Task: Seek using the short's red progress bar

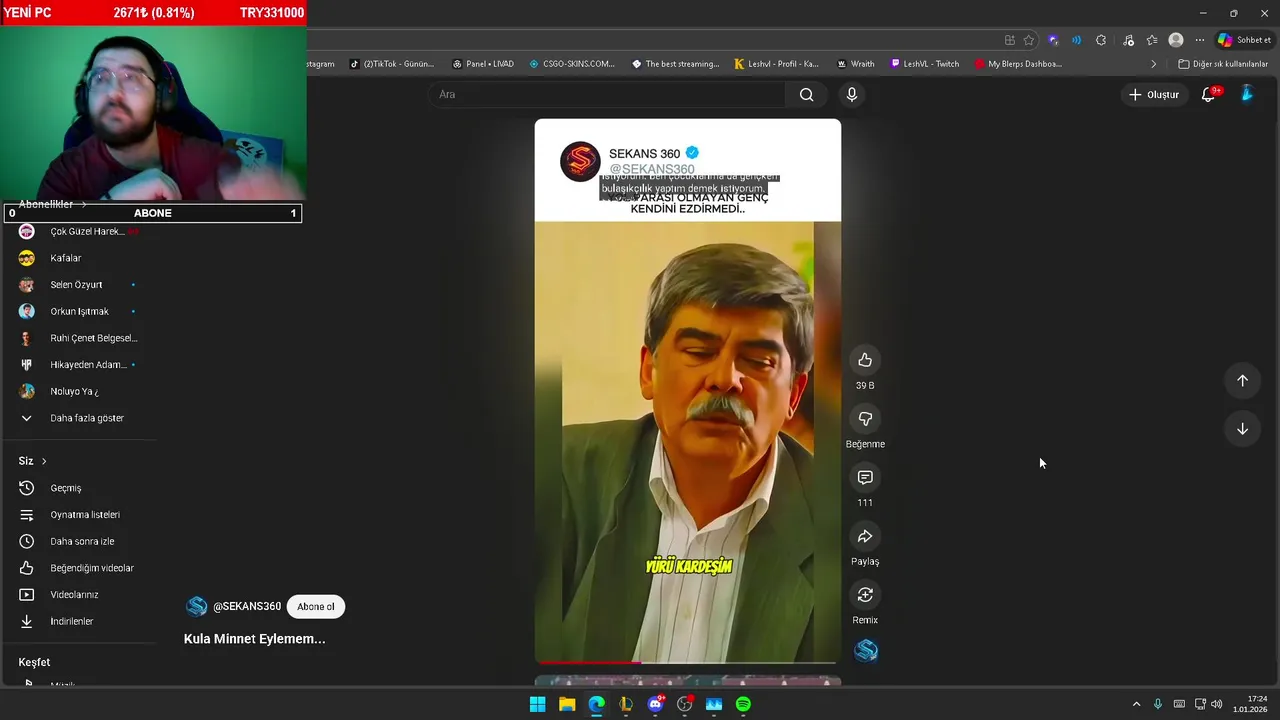Action: (x=687, y=662)
